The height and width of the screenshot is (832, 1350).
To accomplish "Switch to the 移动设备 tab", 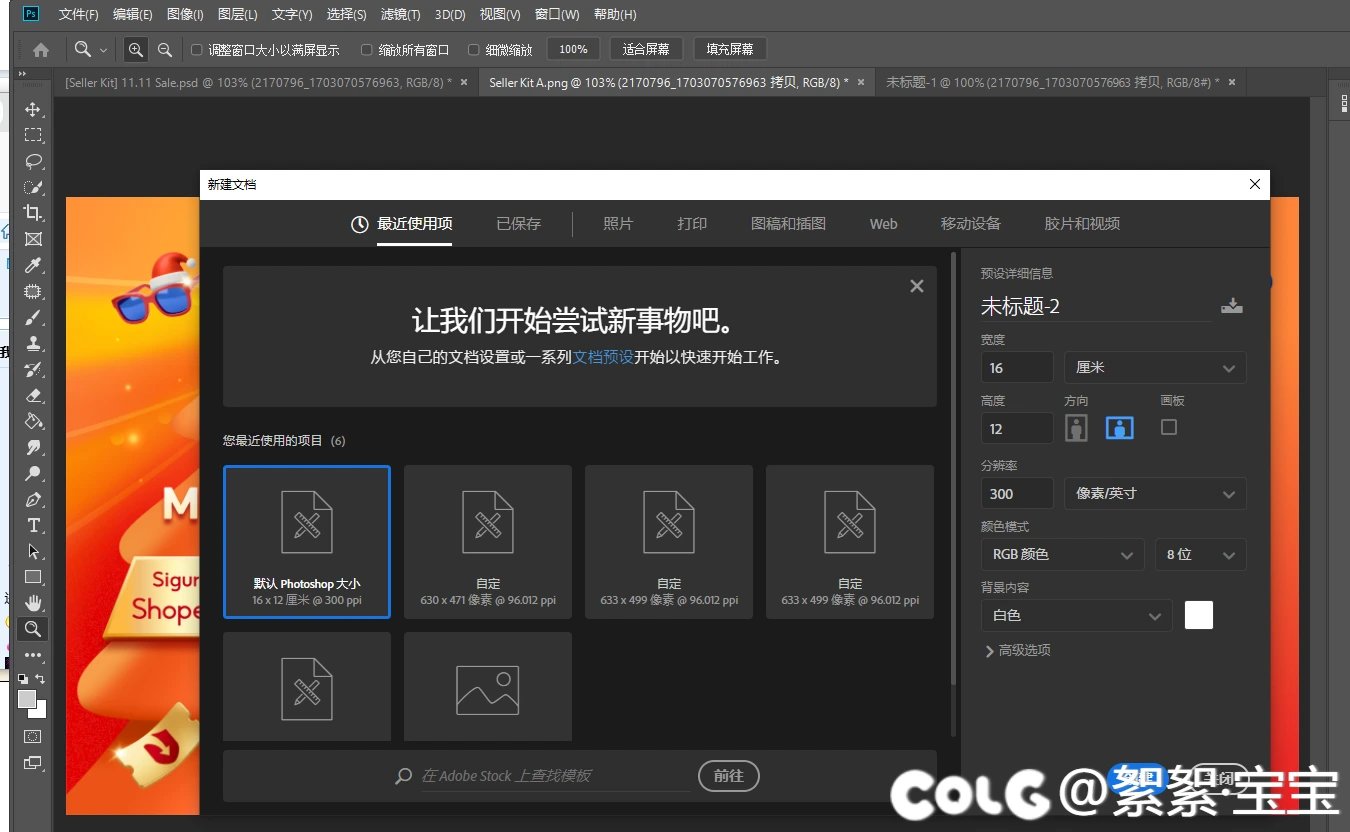I will click(970, 224).
